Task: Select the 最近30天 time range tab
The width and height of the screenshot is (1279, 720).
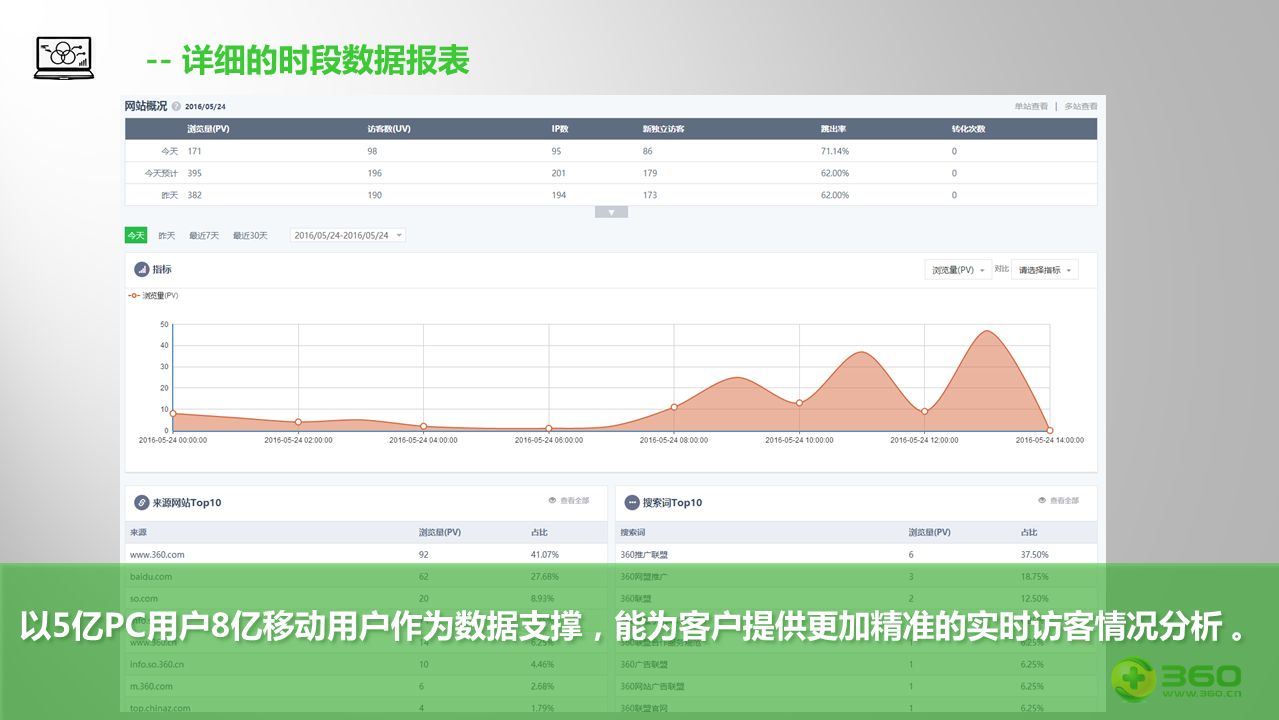Action: [x=250, y=235]
